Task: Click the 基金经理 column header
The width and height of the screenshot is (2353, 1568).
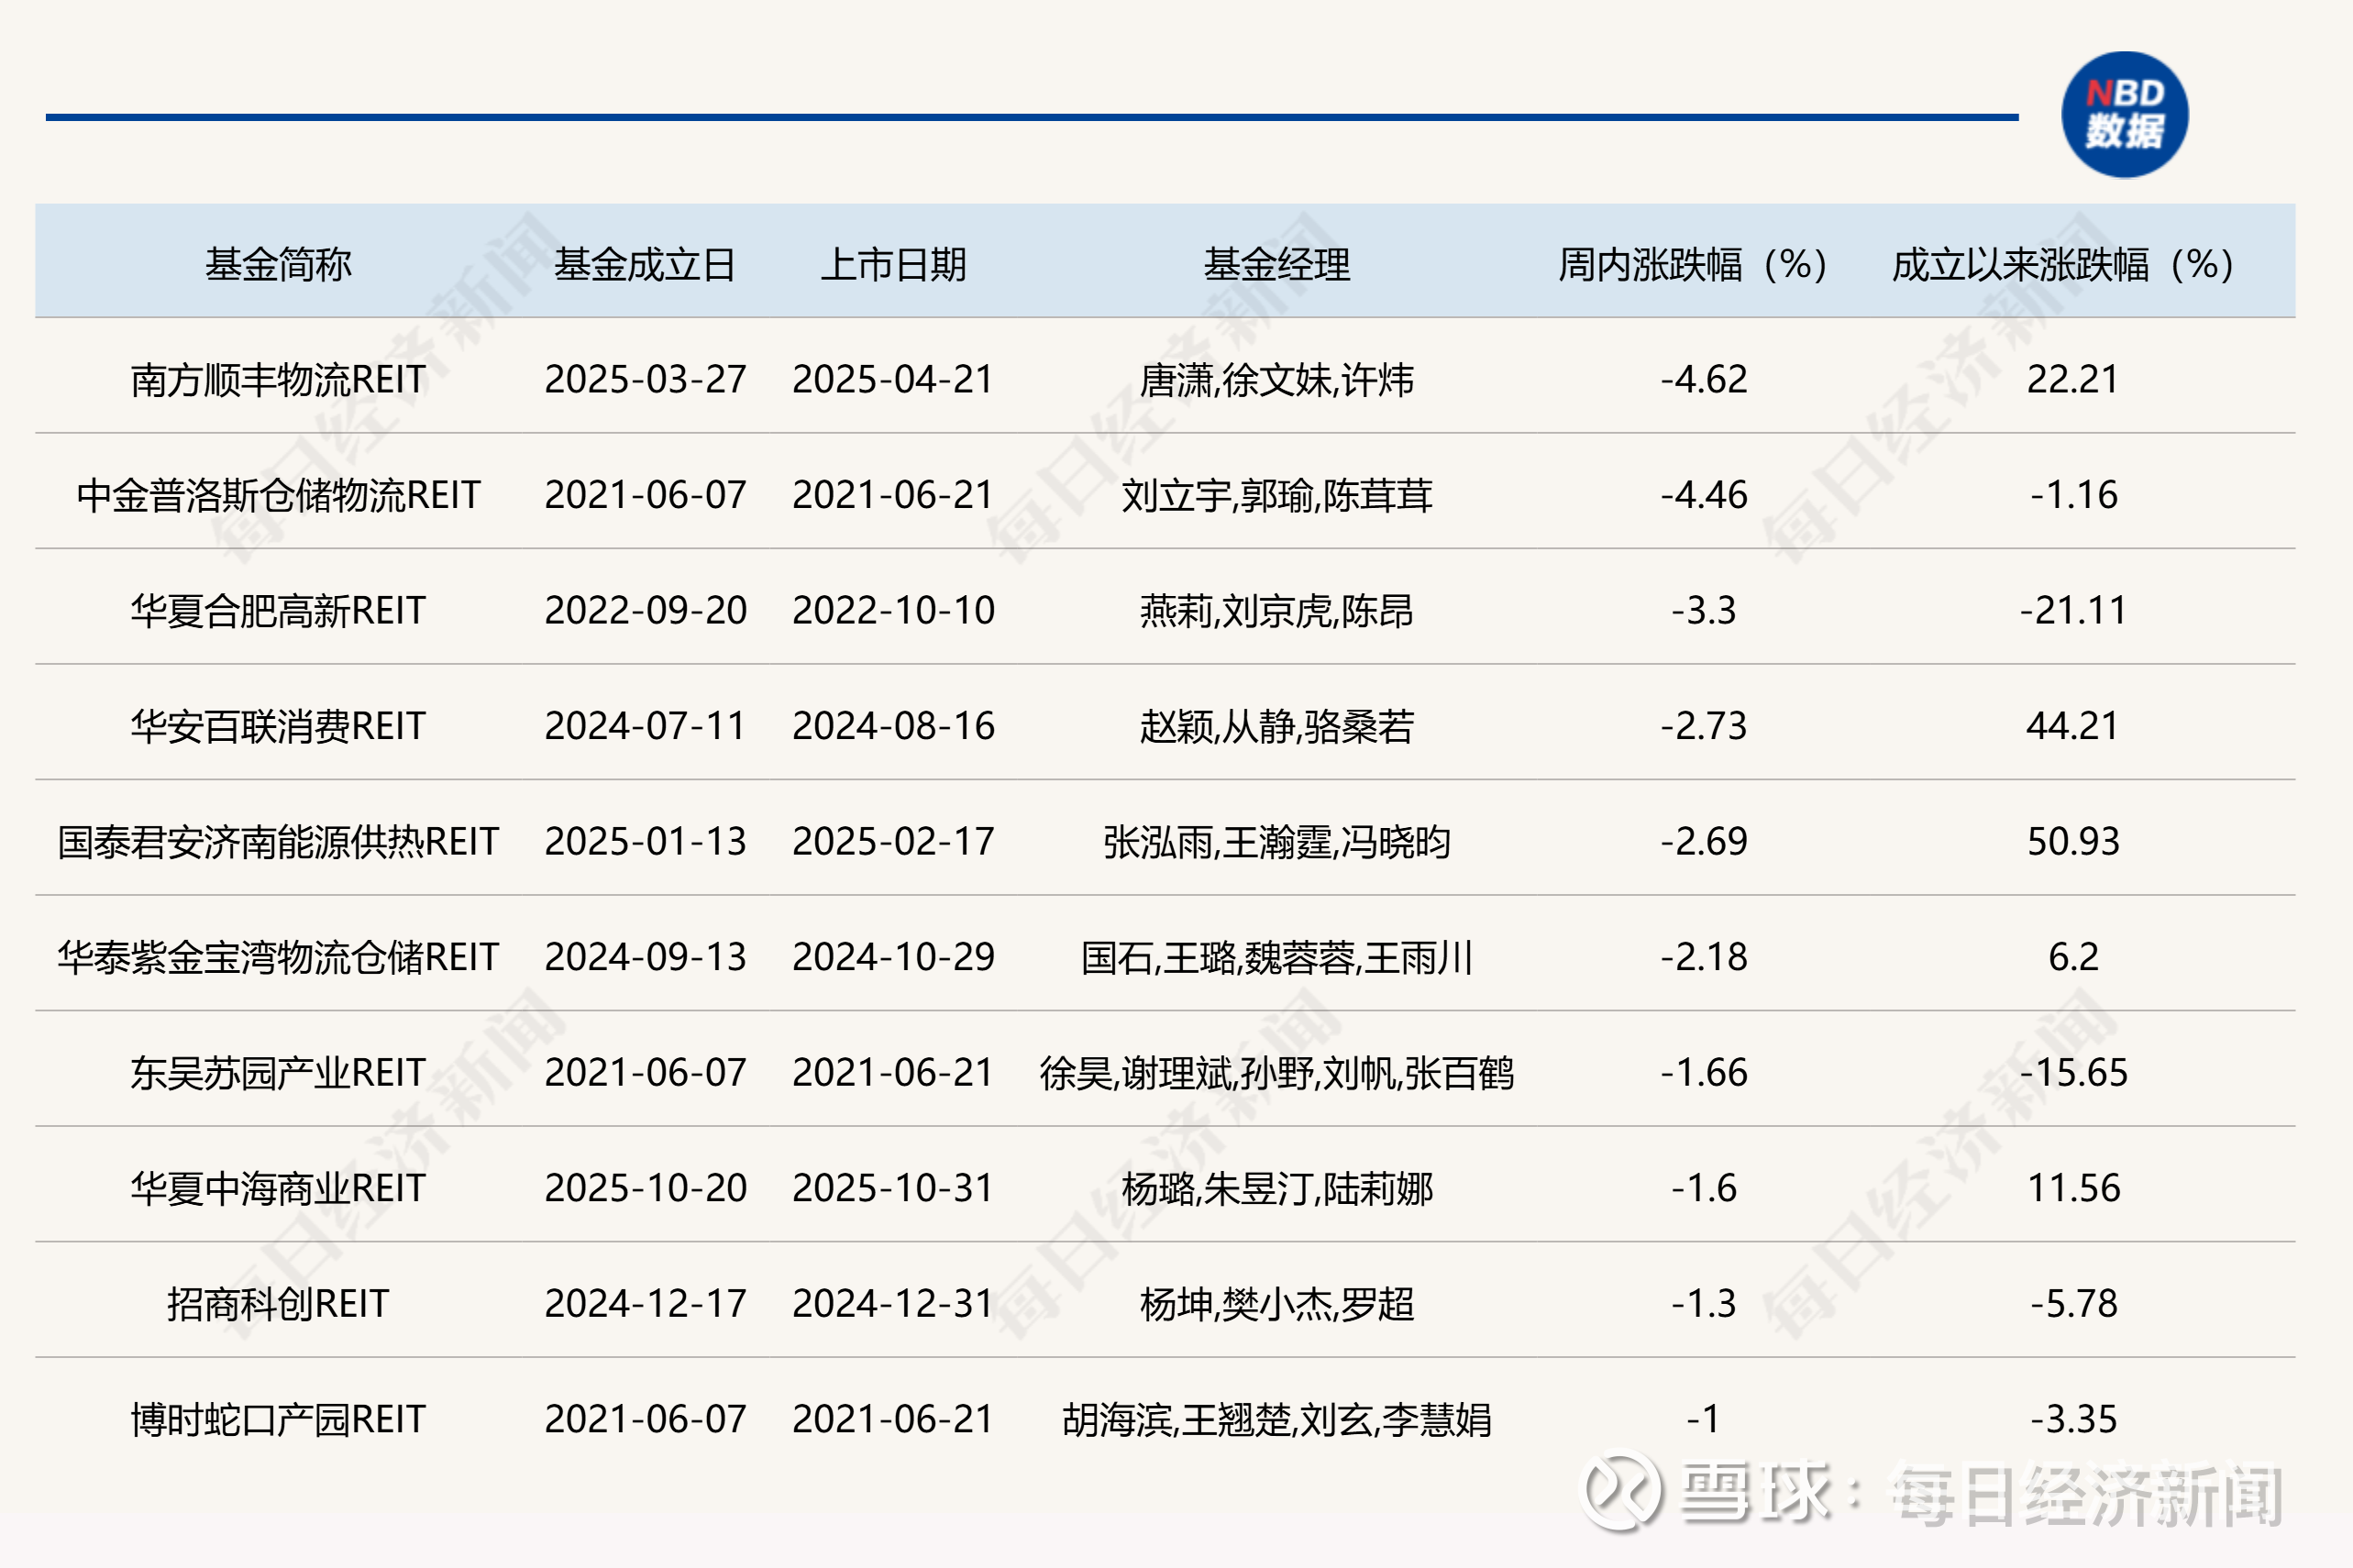Action: pos(1276,265)
